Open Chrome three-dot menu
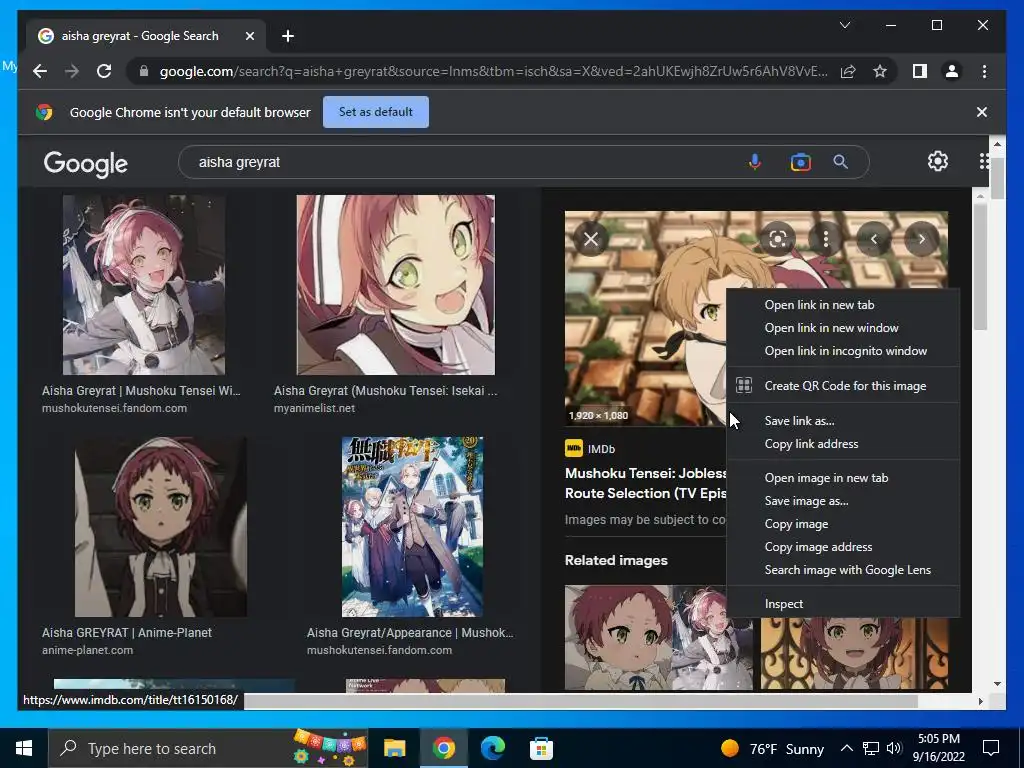Viewport: 1024px width, 768px height. tap(984, 71)
